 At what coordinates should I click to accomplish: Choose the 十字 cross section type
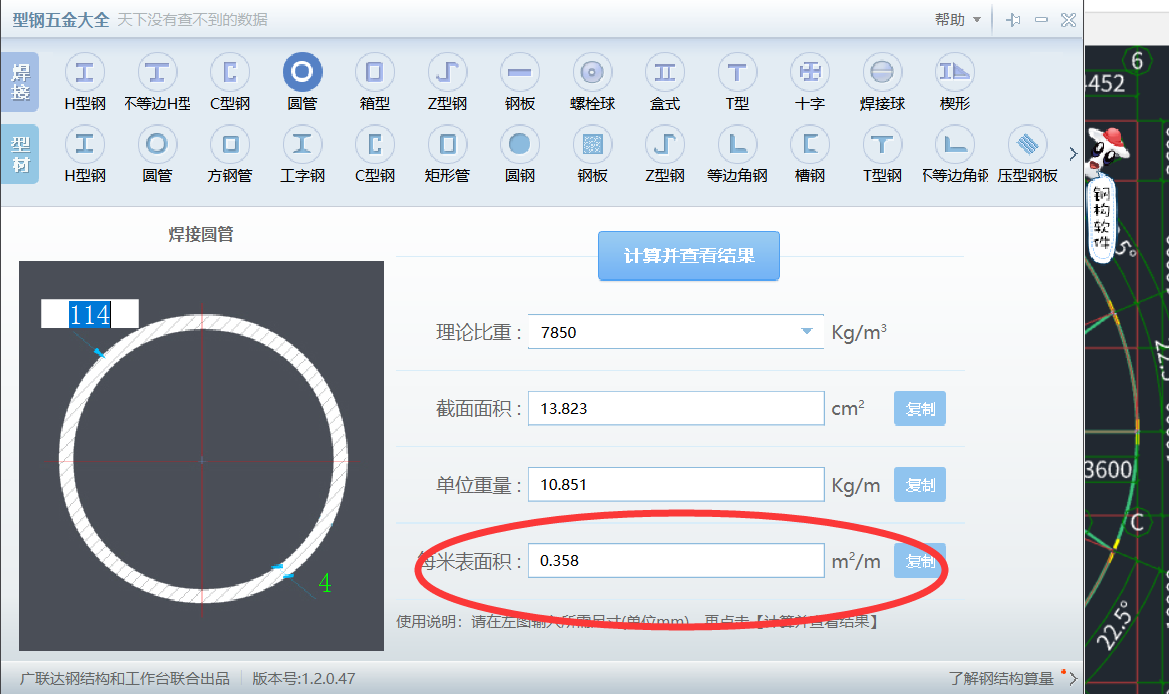pos(809,72)
